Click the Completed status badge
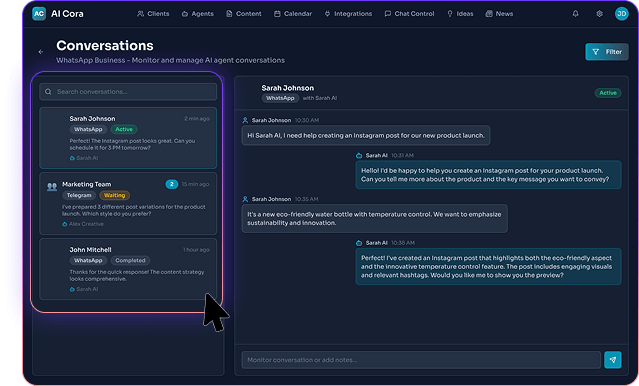639x386 pixels. coord(130,260)
